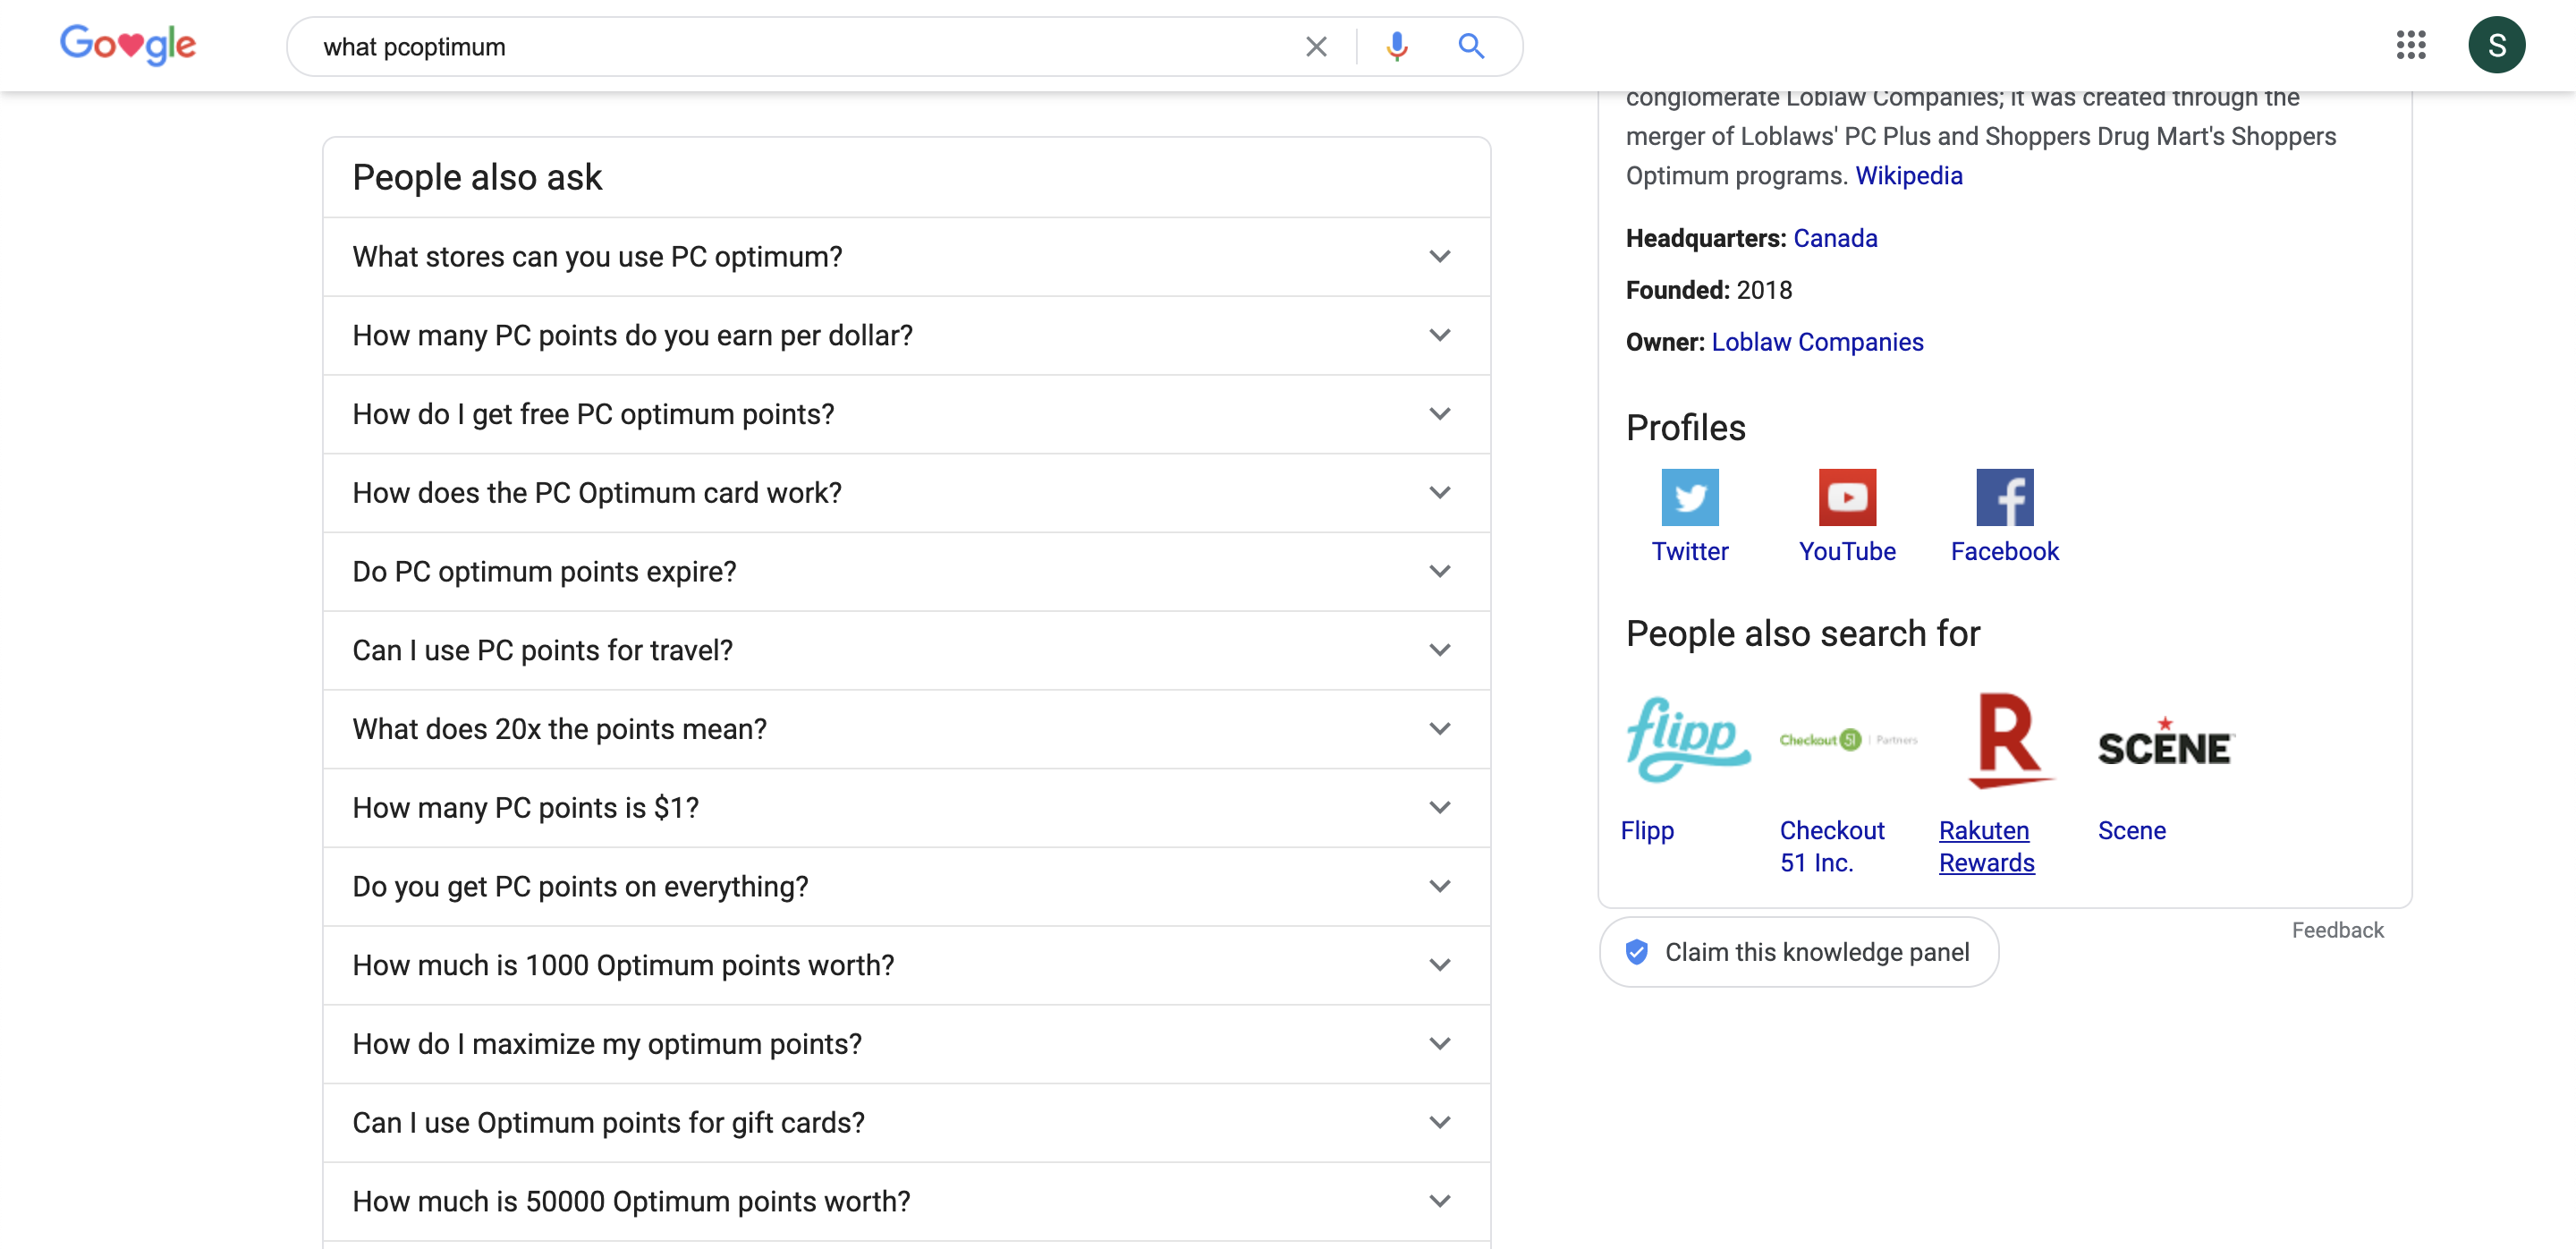This screenshot has height=1249, width=2576.
Task: Open the Google apps grid
Action: point(2411,45)
